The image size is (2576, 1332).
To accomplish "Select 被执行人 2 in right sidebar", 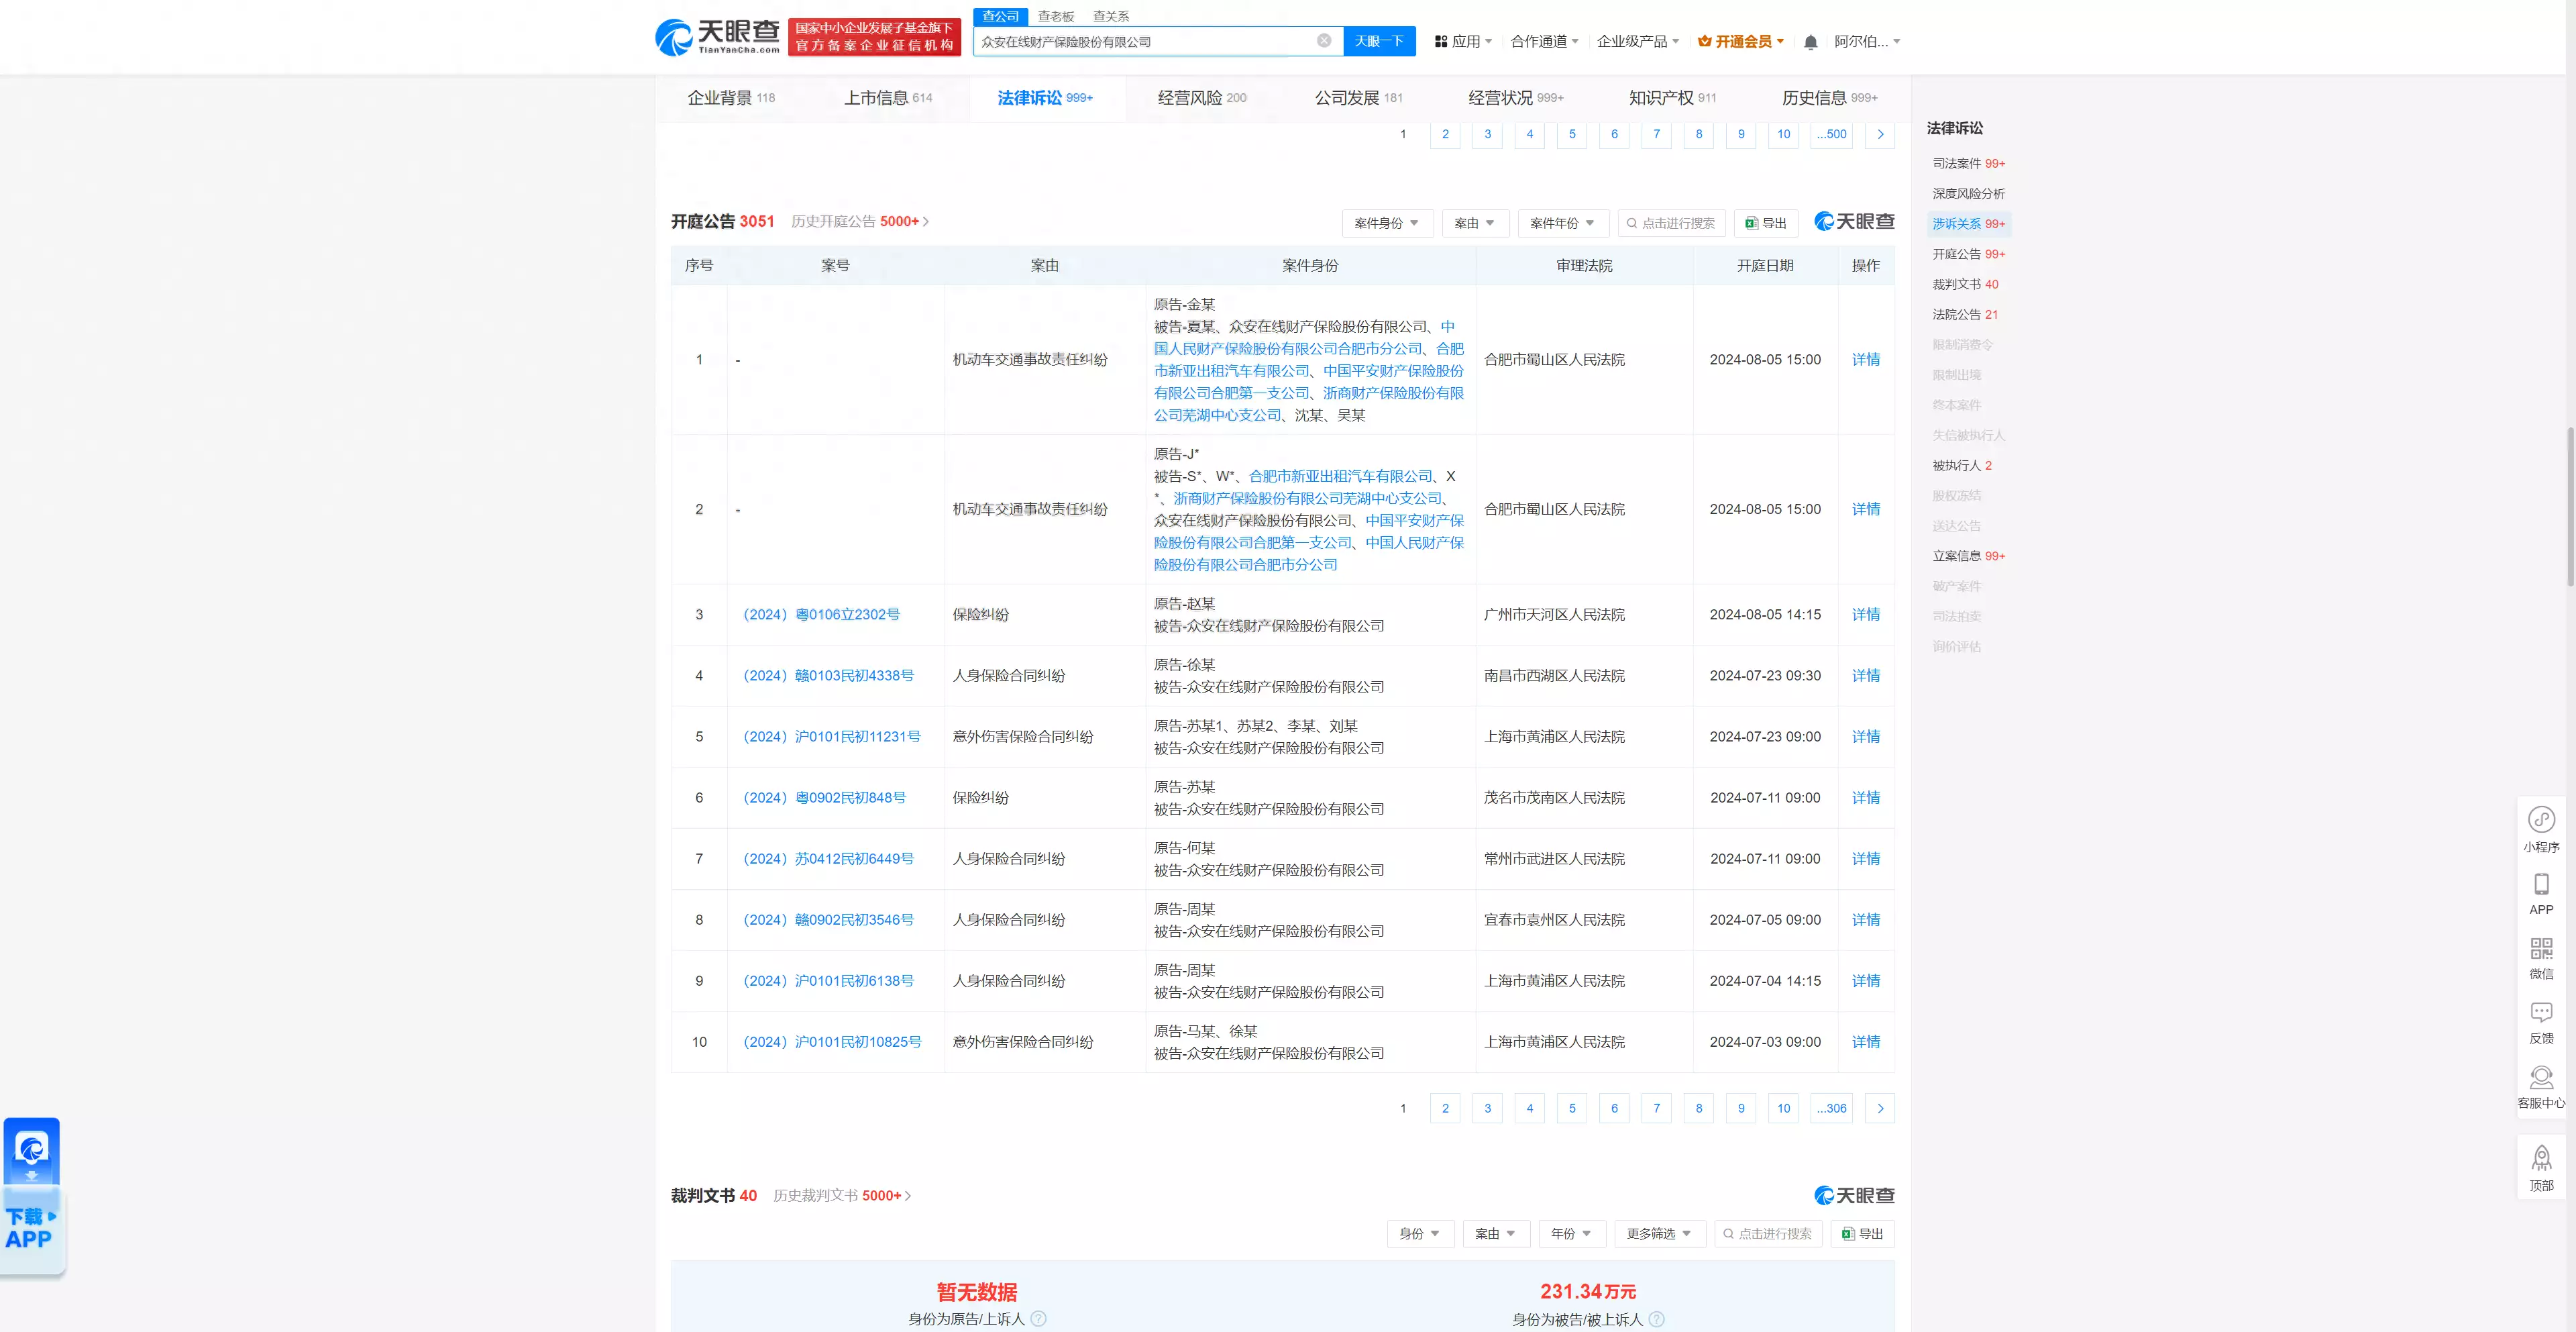I will coord(1962,465).
